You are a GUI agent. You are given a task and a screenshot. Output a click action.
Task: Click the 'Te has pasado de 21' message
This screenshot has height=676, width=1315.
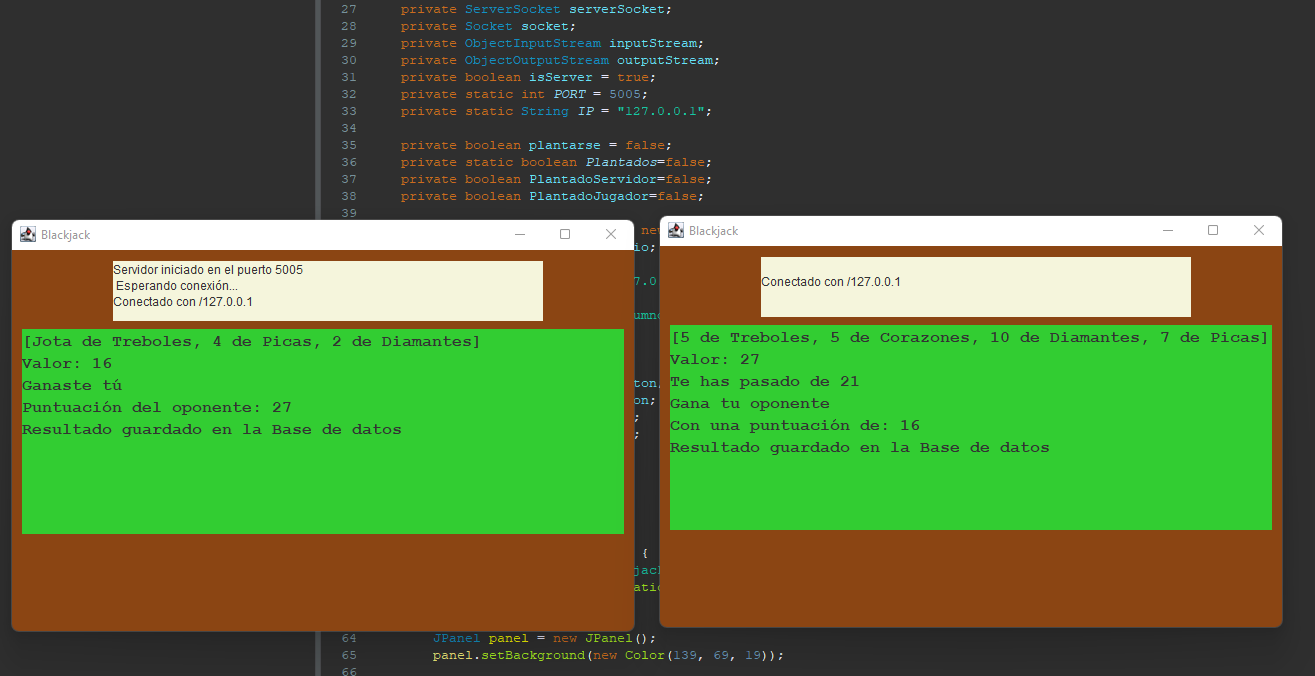pyautogui.click(x=764, y=382)
